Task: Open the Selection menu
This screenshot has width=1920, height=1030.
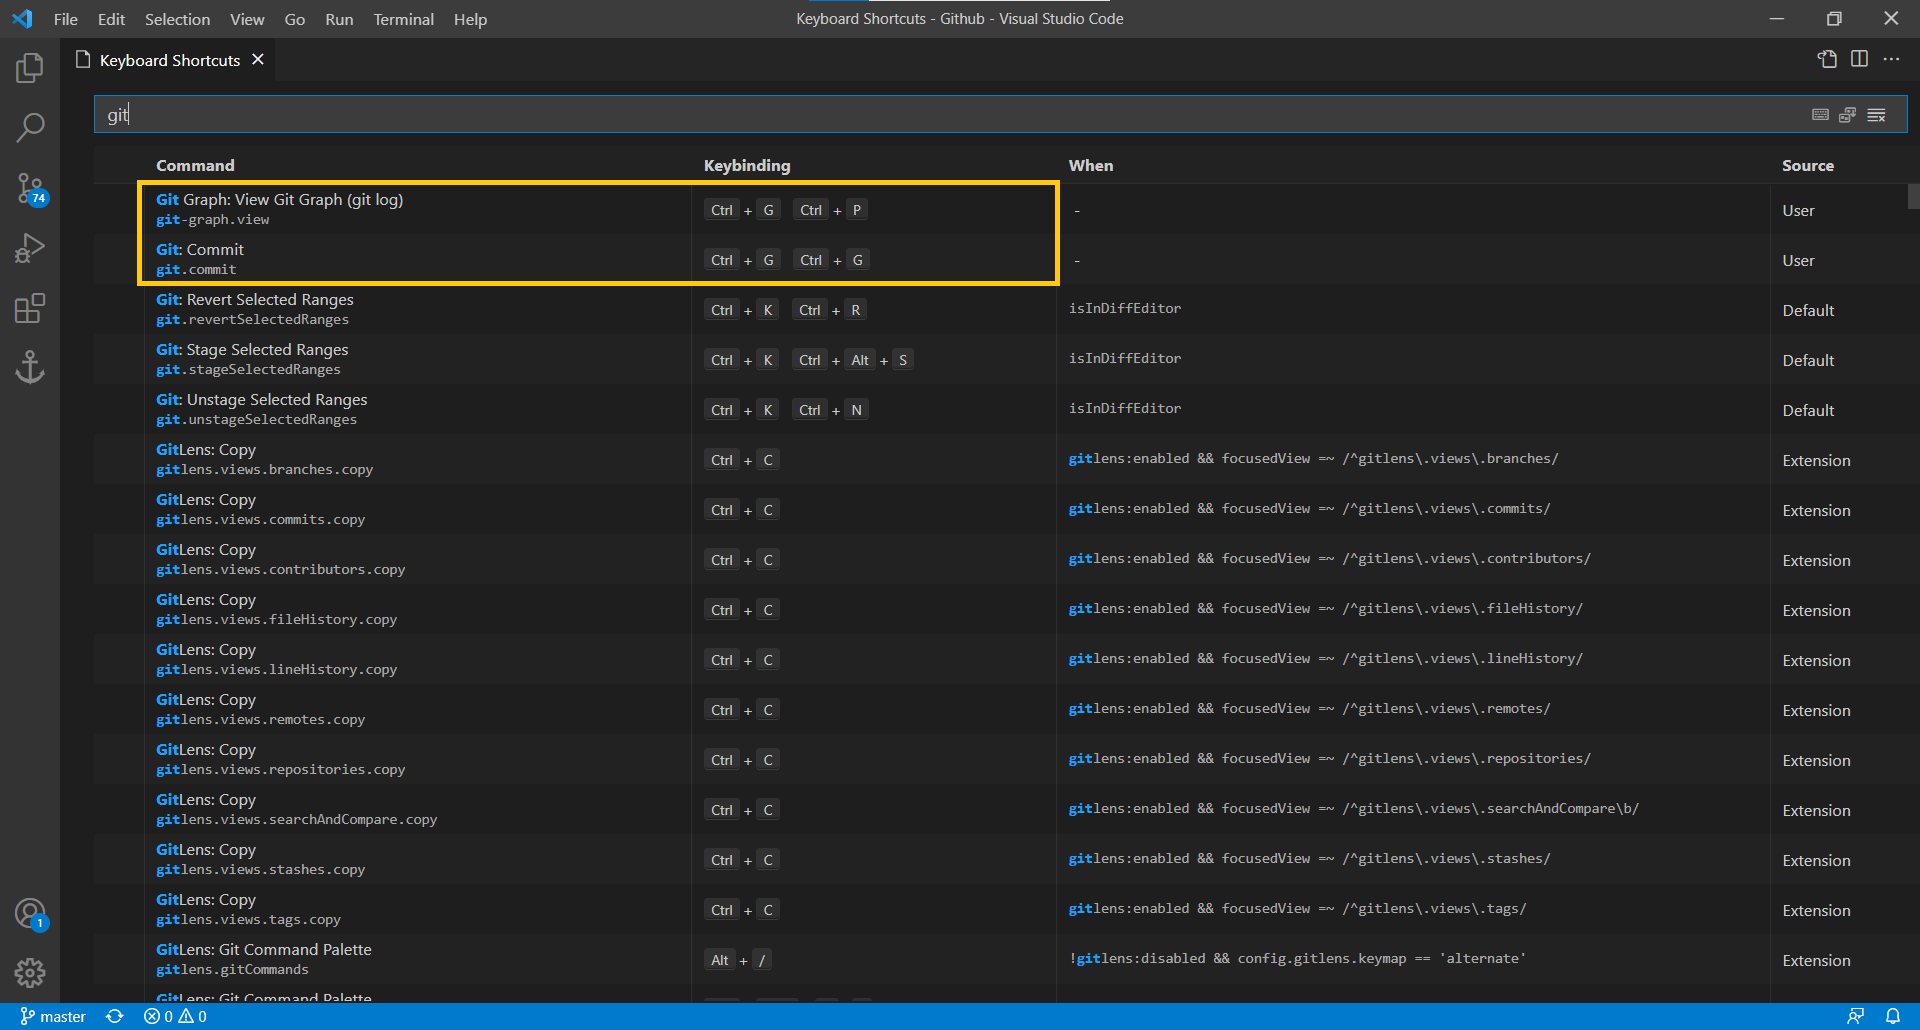Action: (177, 19)
